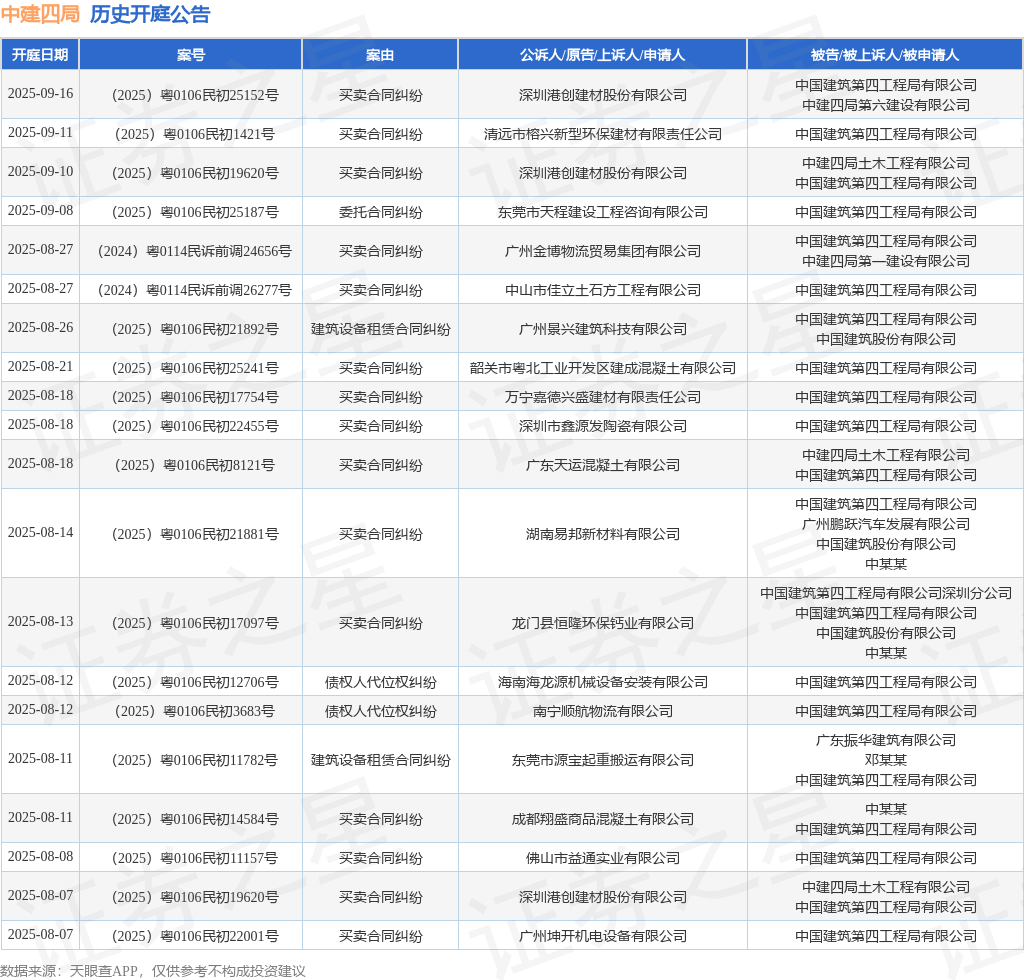Click date 2025-09-16
1024x980 pixels.
(40, 93)
